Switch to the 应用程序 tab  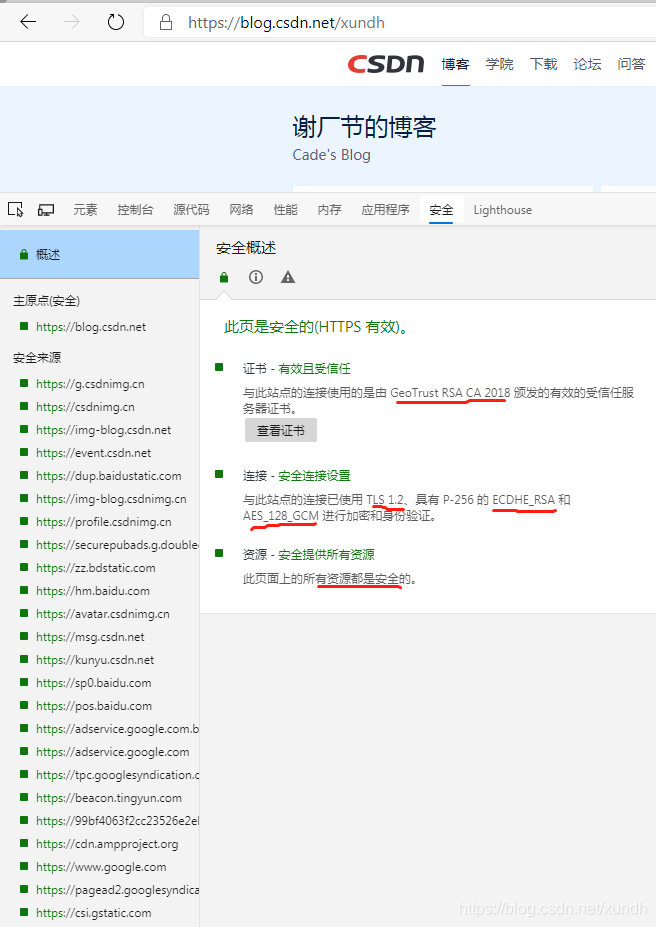tap(385, 210)
